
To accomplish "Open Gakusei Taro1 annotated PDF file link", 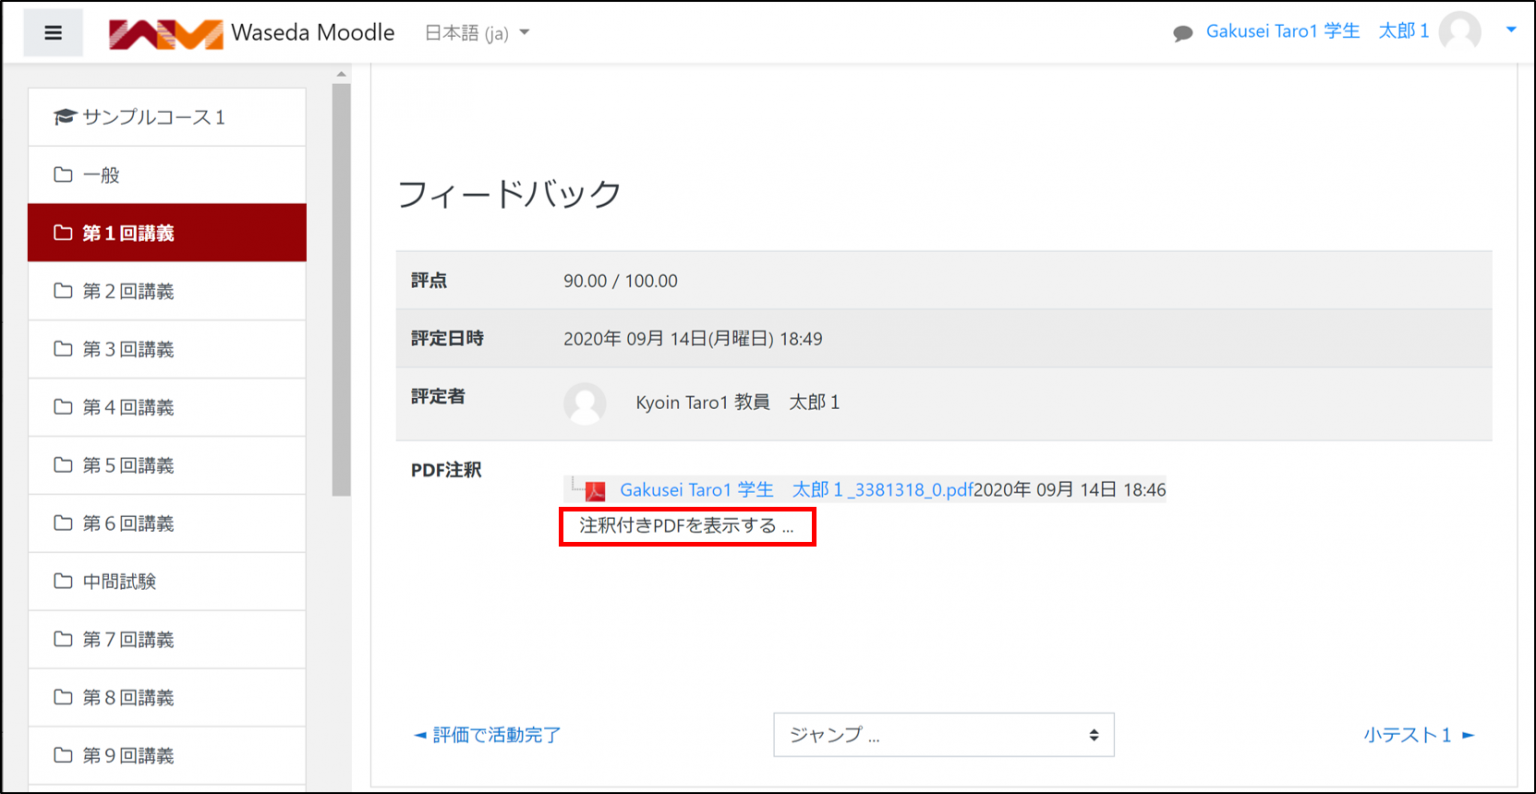I will coord(795,490).
